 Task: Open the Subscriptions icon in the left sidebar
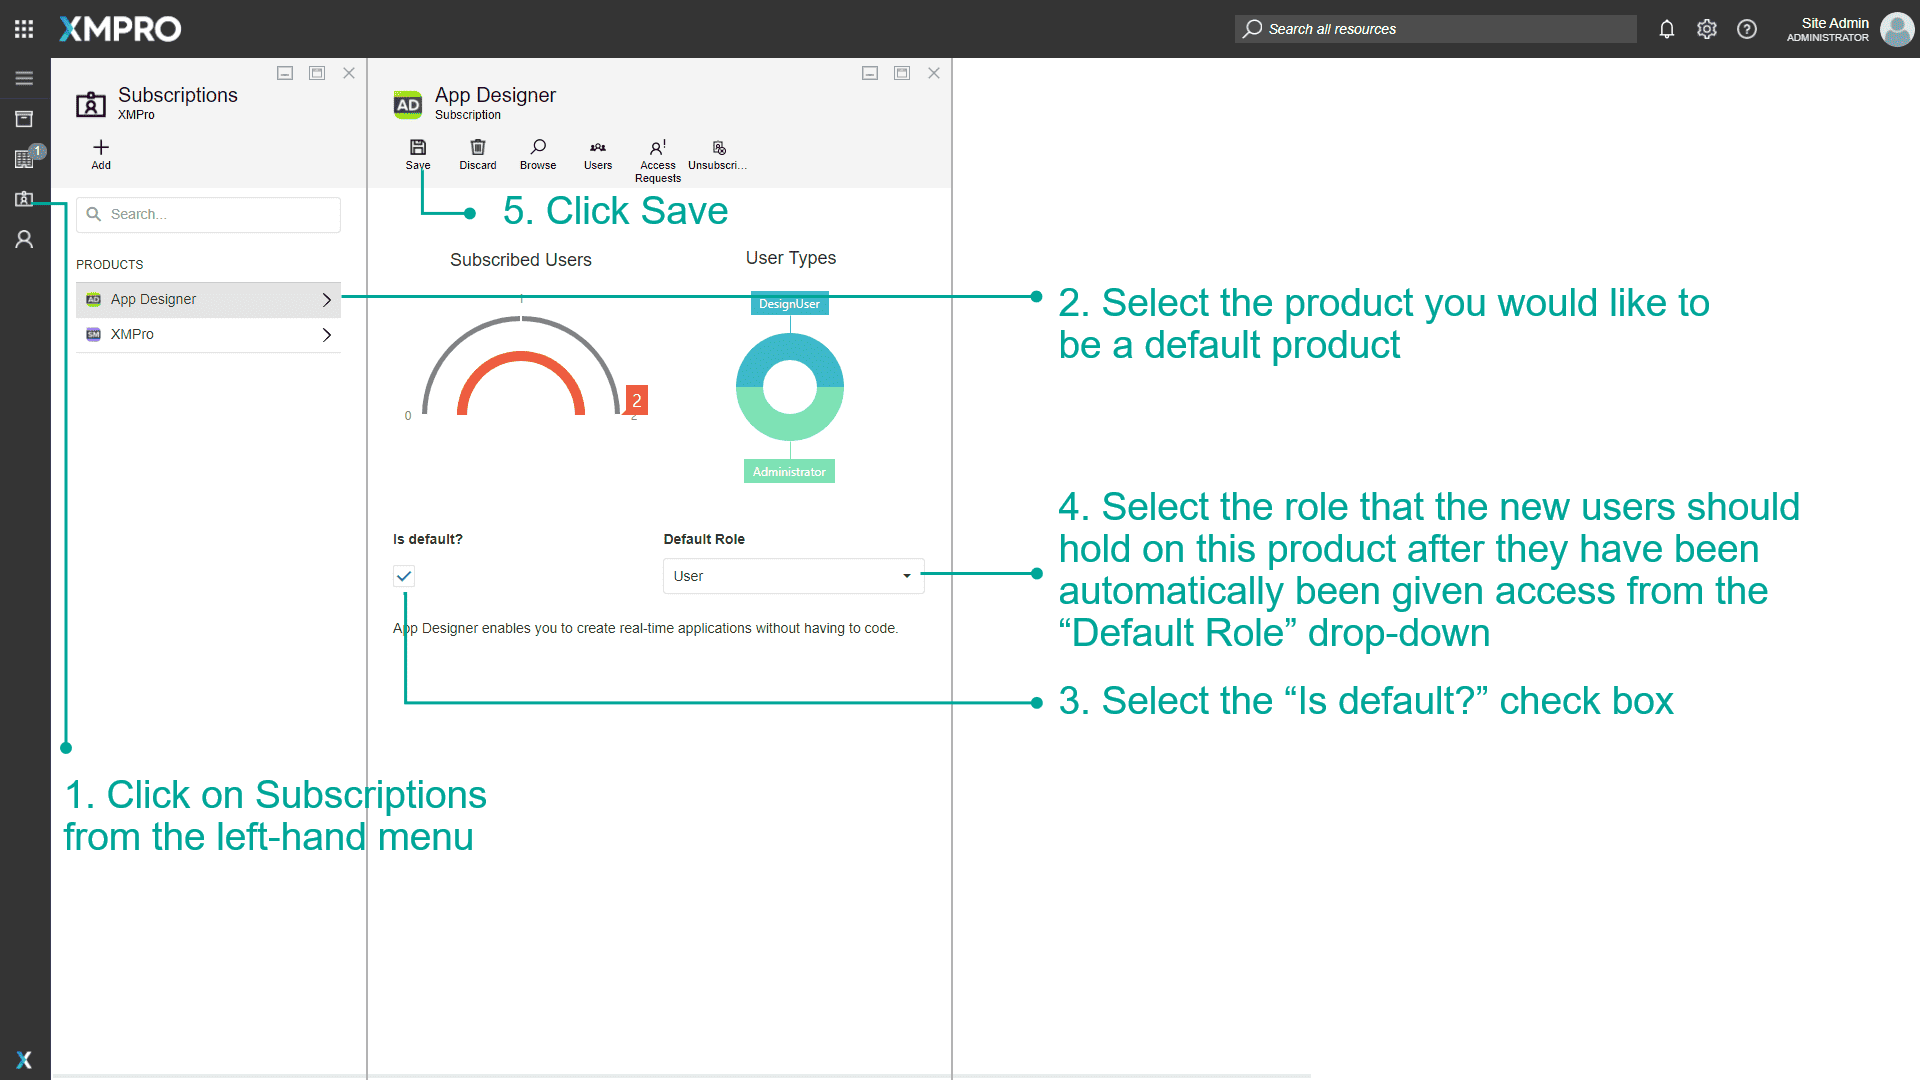[24, 199]
